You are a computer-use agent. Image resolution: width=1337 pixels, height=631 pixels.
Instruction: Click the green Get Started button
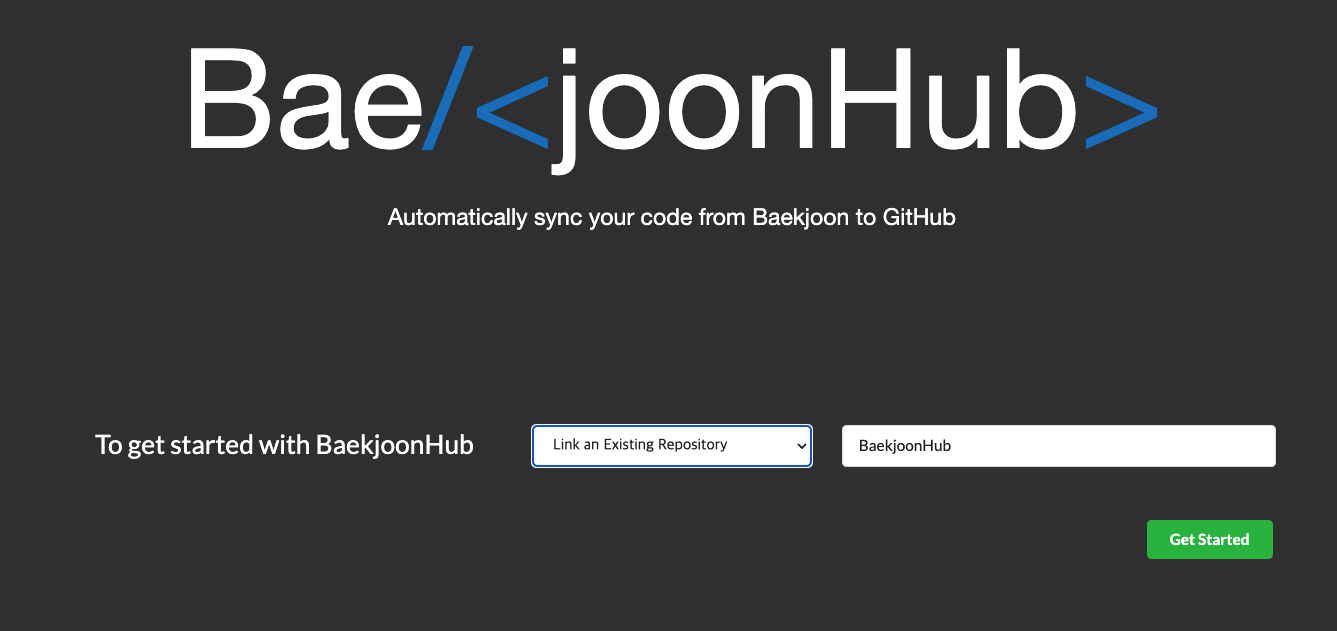1209,539
